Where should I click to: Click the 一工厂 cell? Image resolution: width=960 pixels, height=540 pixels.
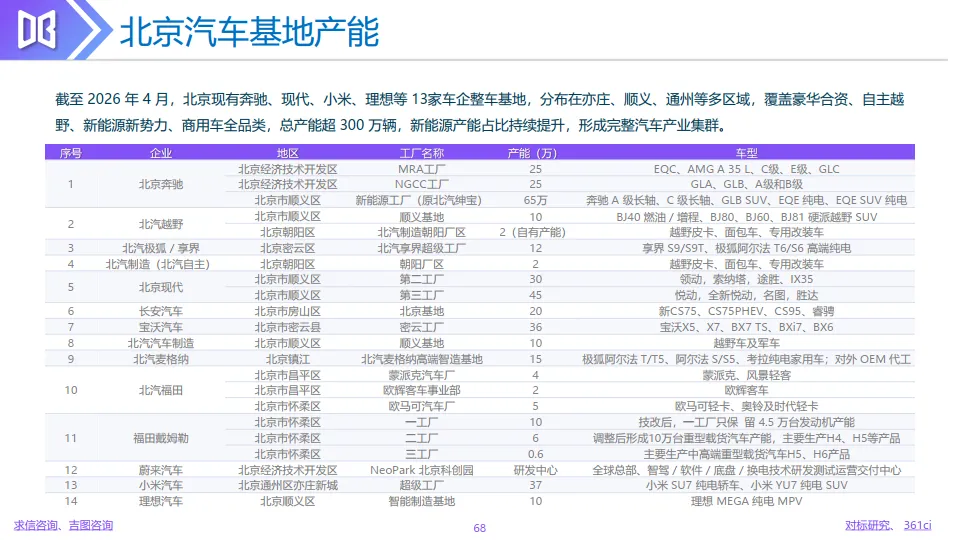pos(421,422)
